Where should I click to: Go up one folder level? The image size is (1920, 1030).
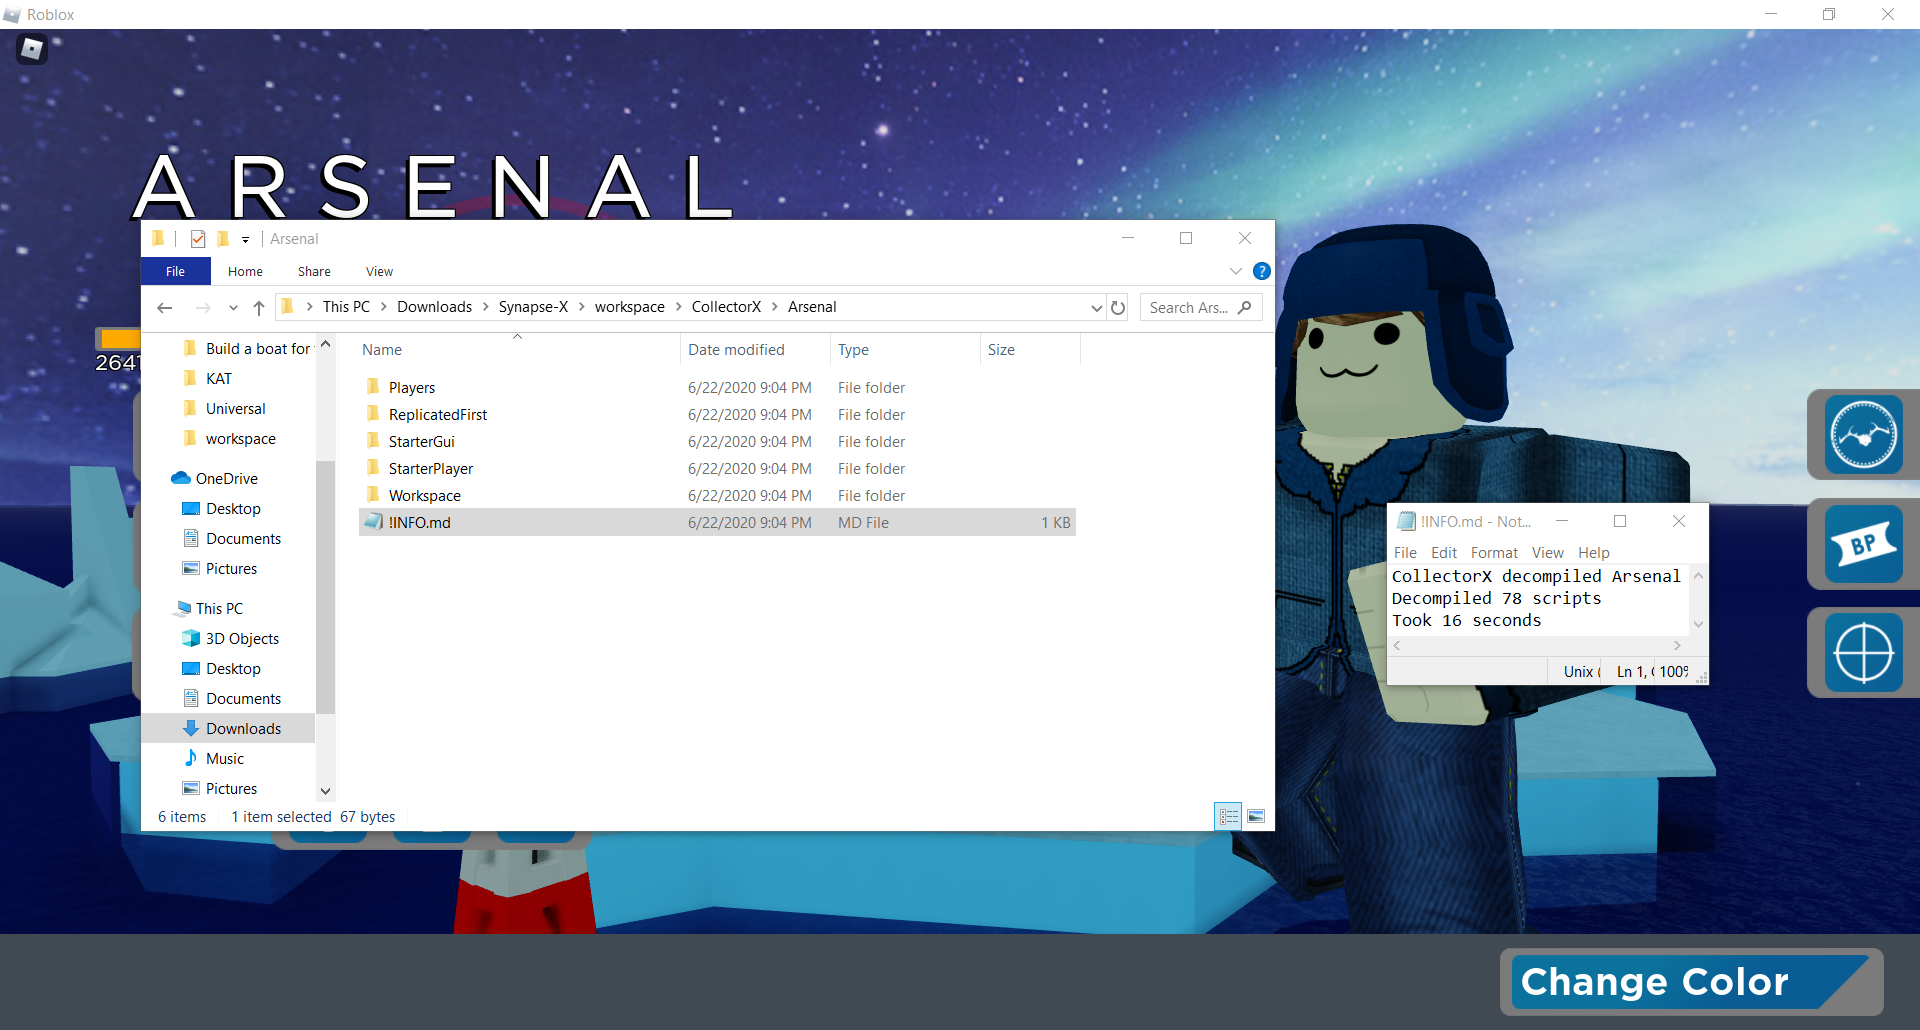tap(259, 308)
